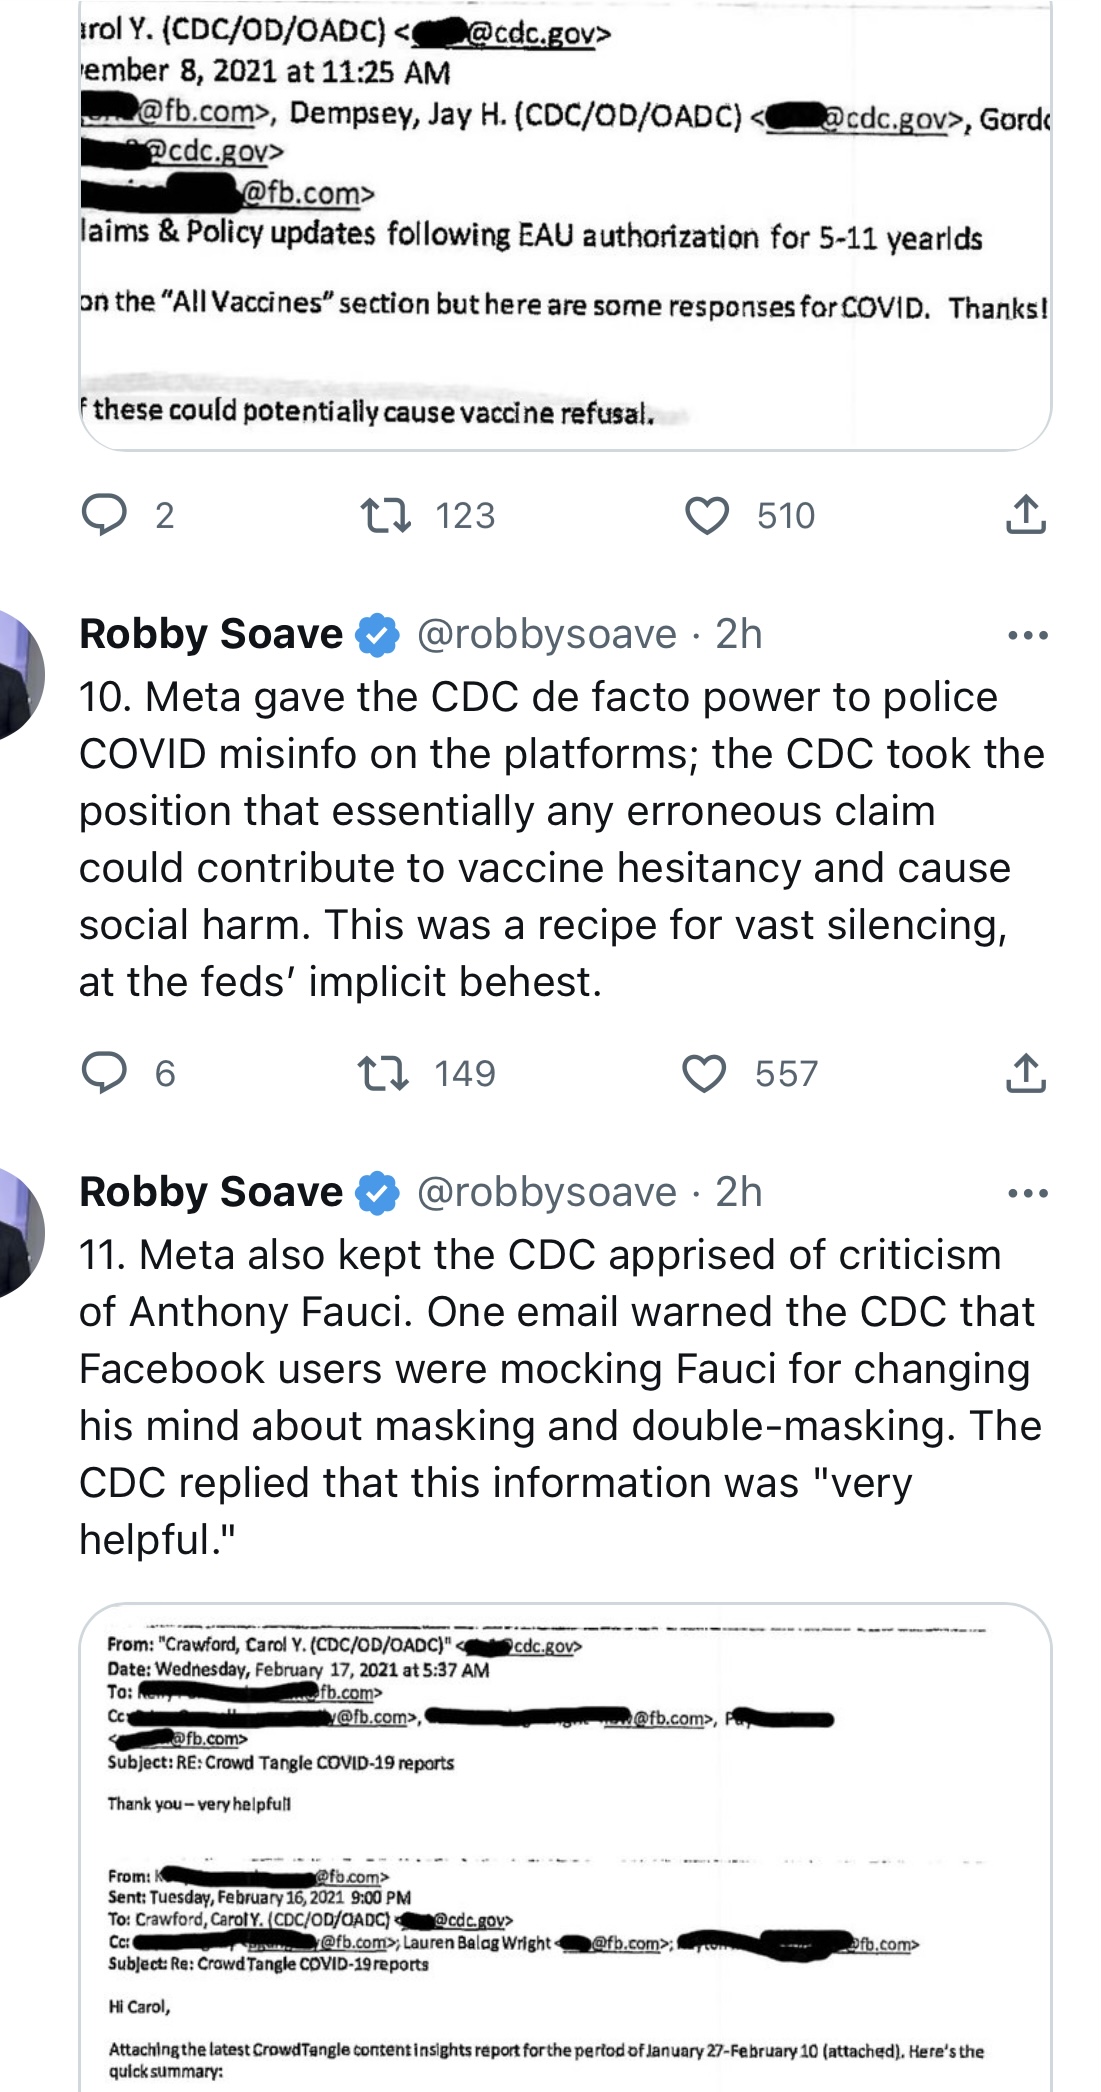The width and height of the screenshot is (1101, 2092).
Task: Share the first tweet with the email image
Action: [x=1025, y=514]
